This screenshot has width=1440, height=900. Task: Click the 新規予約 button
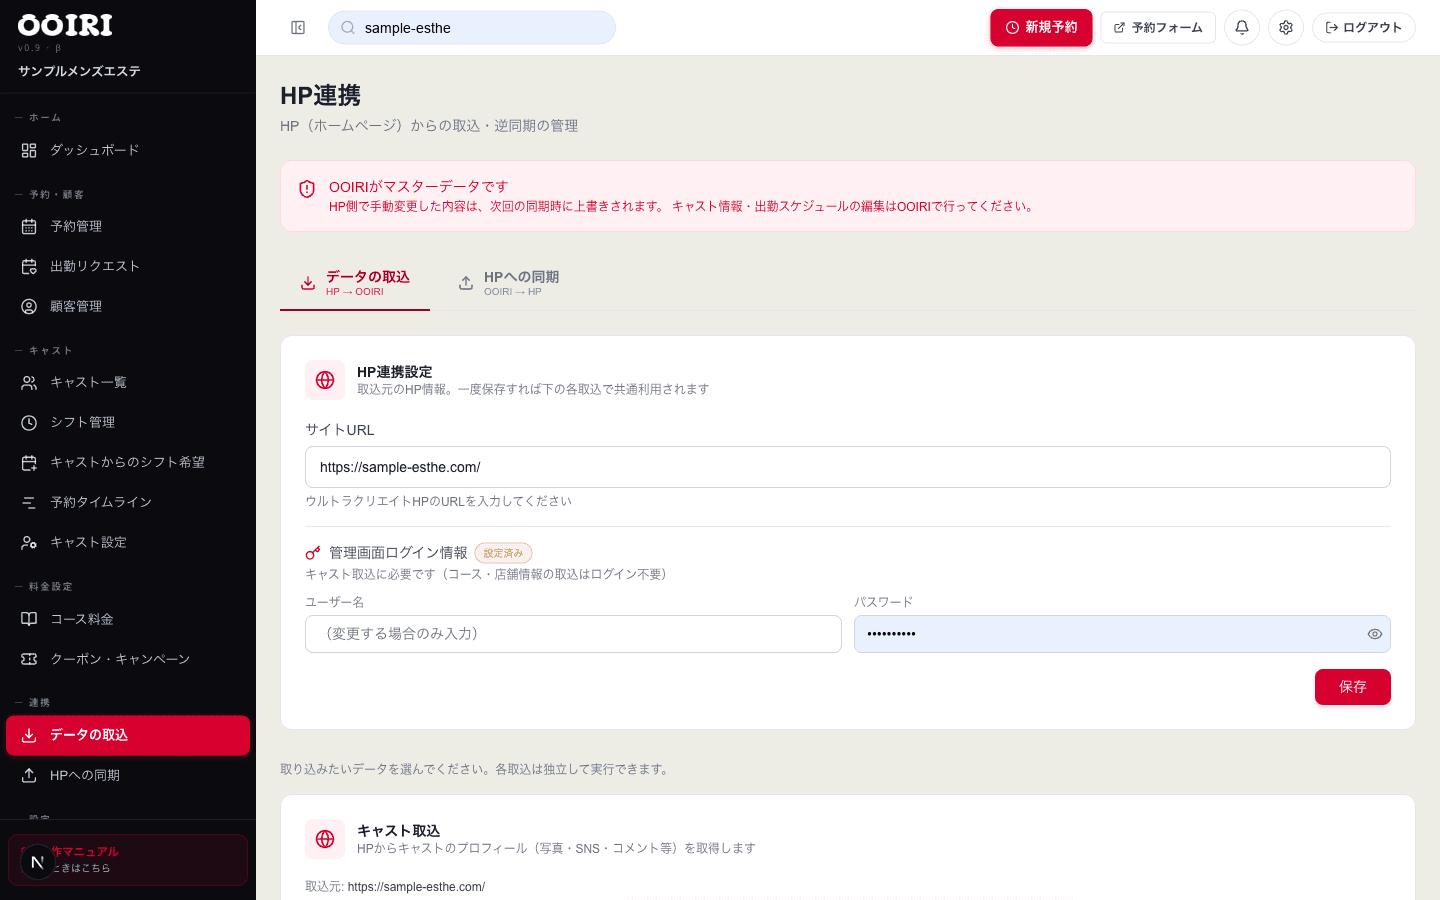coord(1041,28)
